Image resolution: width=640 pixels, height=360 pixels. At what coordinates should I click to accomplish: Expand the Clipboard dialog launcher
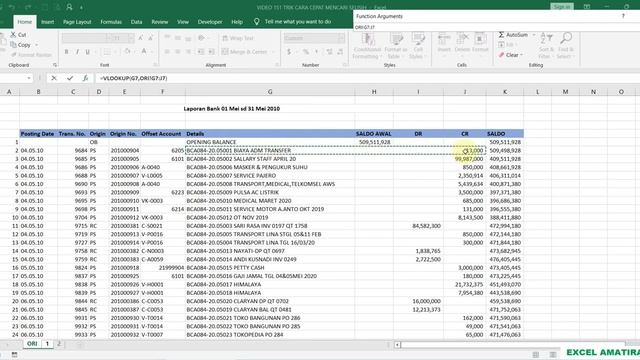pyautogui.click(x=54, y=65)
